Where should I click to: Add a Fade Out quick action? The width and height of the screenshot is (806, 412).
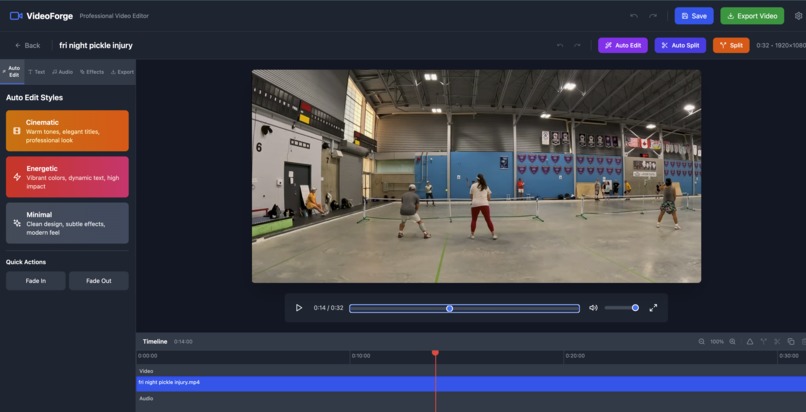coord(99,281)
